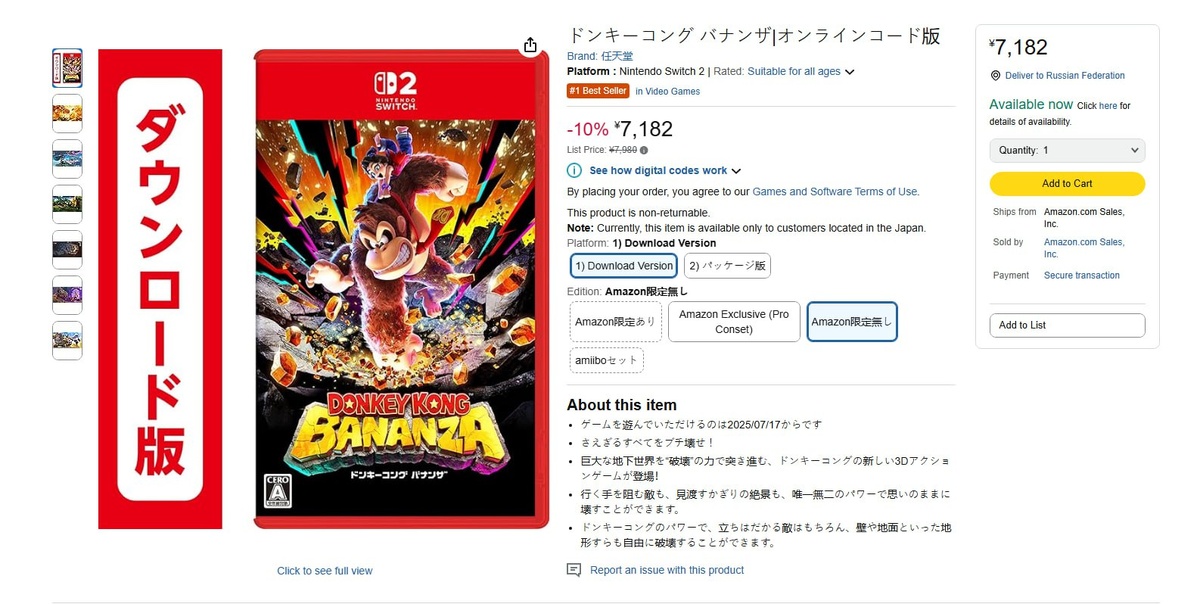Image resolution: width=1200 pixels, height=604 pixels.
Task: Select the Amazon Exclusive (Pro Conset) edition
Action: [x=734, y=322]
